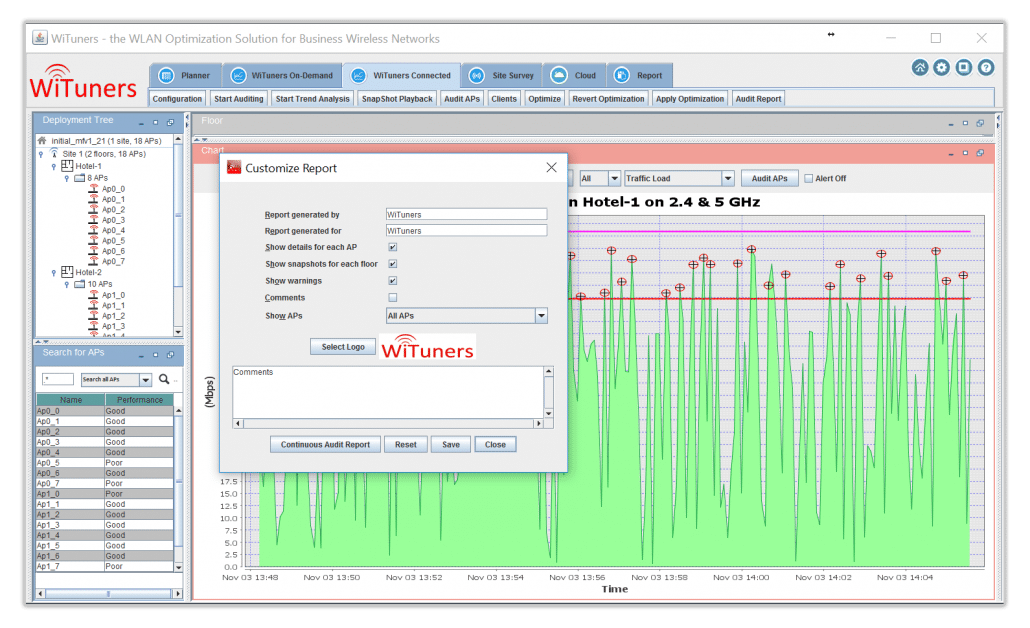Click the Report generated for field

click(x=466, y=231)
